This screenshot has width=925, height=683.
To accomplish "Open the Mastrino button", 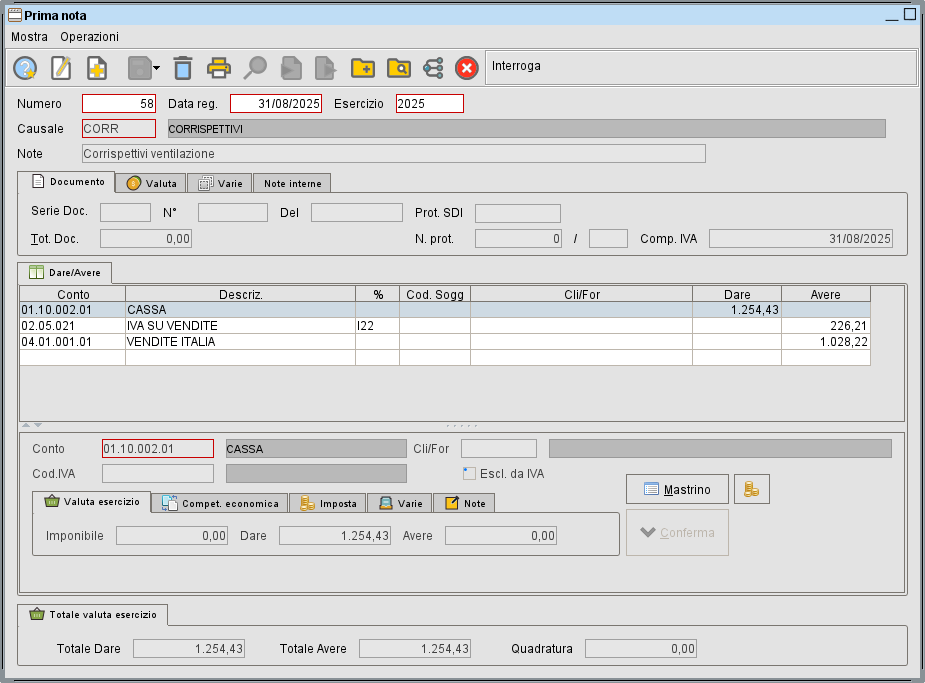I will [677, 489].
